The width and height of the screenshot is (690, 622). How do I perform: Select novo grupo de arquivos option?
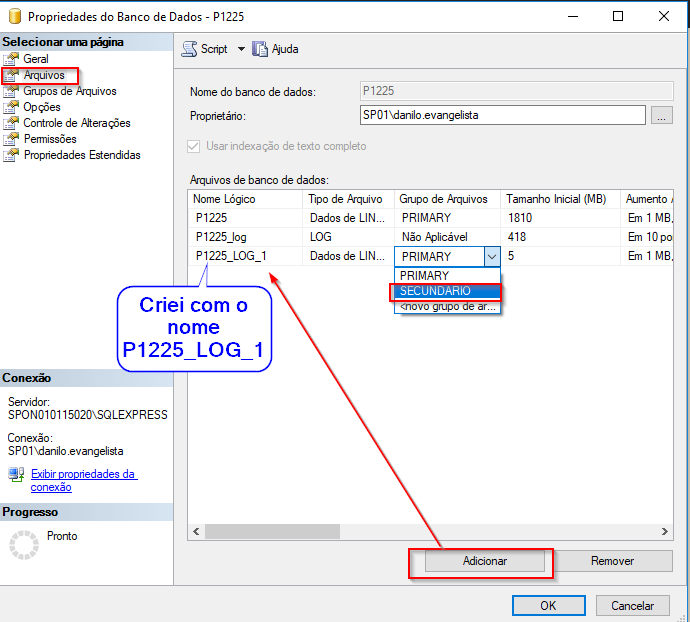pos(447,306)
